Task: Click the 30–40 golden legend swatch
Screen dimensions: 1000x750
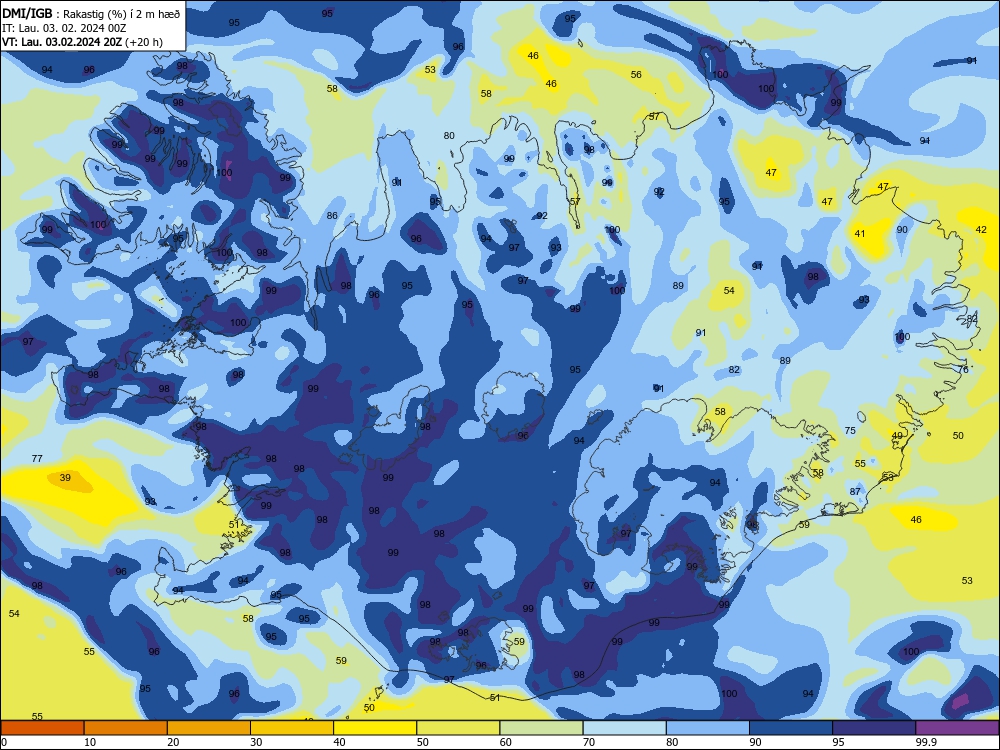Action: tap(292, 728)
